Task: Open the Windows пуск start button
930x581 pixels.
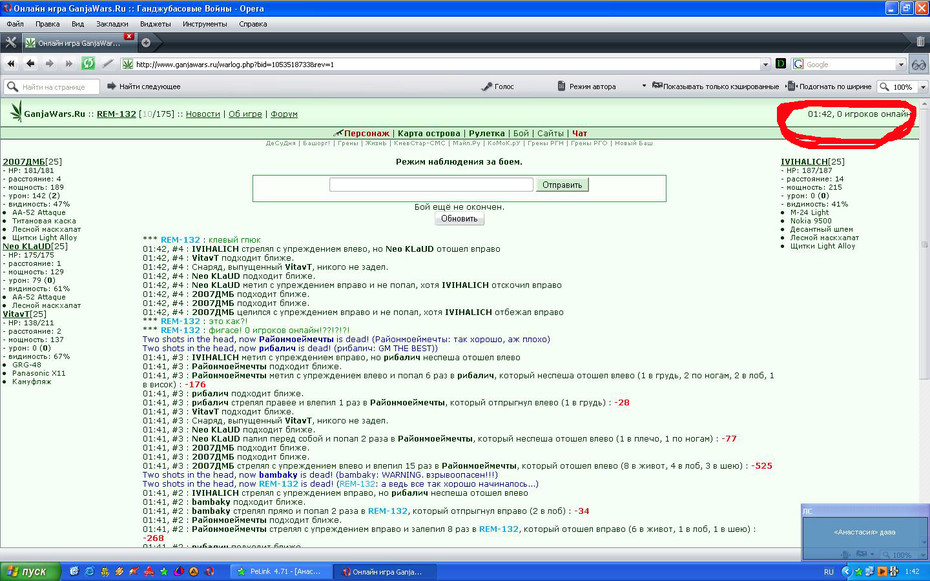Action: 30,572
